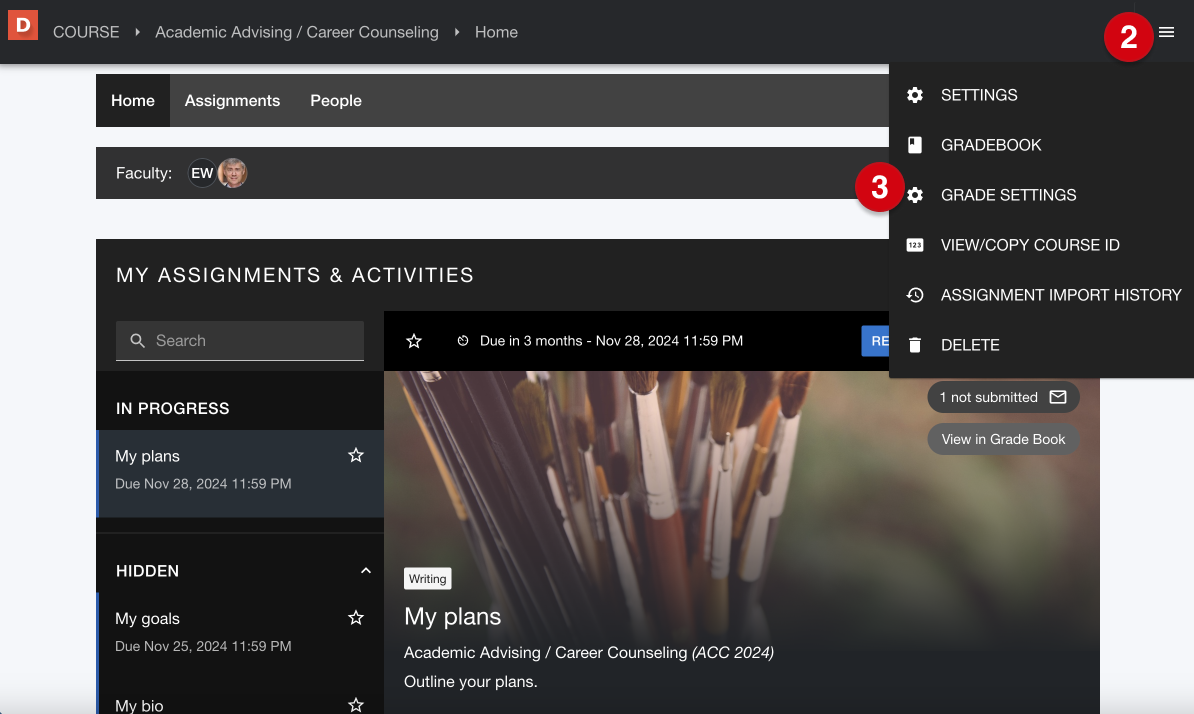The height and width of the screenshot is (714, 1194).
Task: Click the envelope icon beside not submitted
Action: pyautogui.click(x=1058, y=397)
